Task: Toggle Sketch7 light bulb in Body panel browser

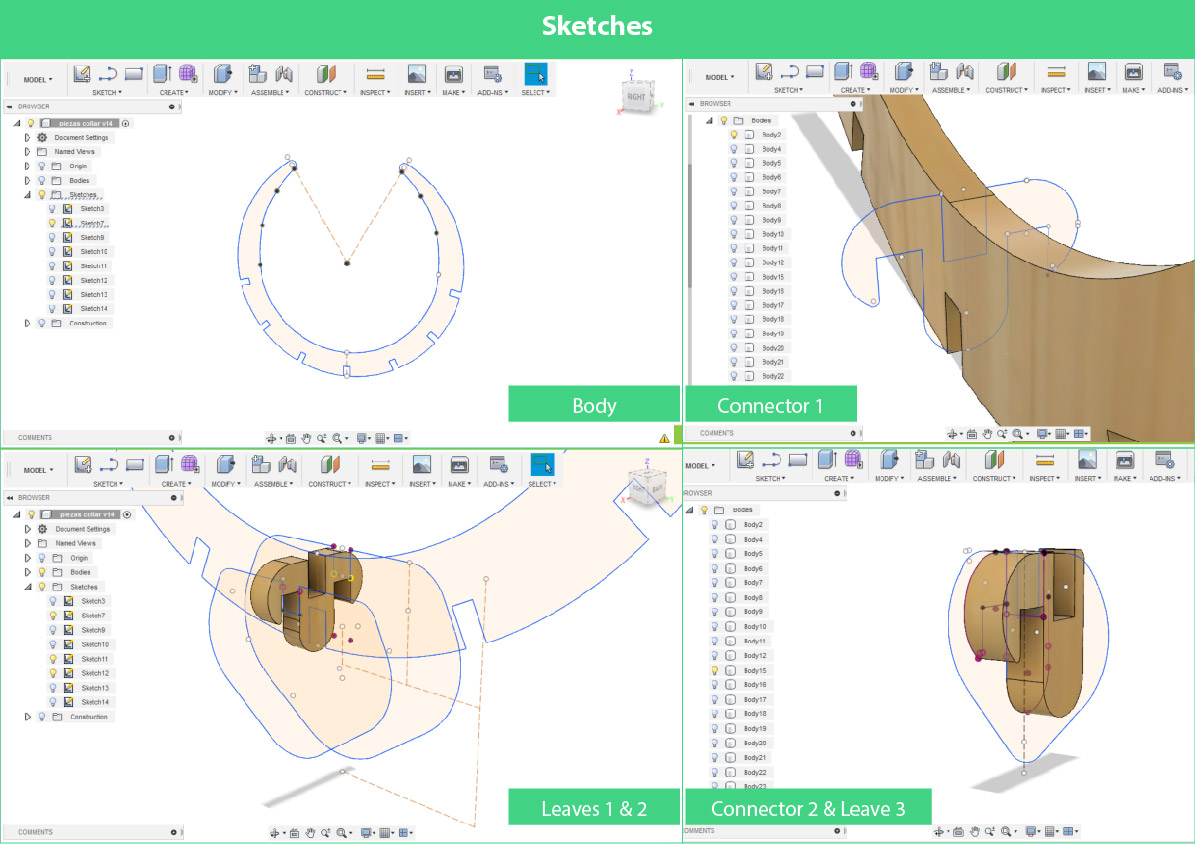Action: pyautogui.click(x=52, y=223)
